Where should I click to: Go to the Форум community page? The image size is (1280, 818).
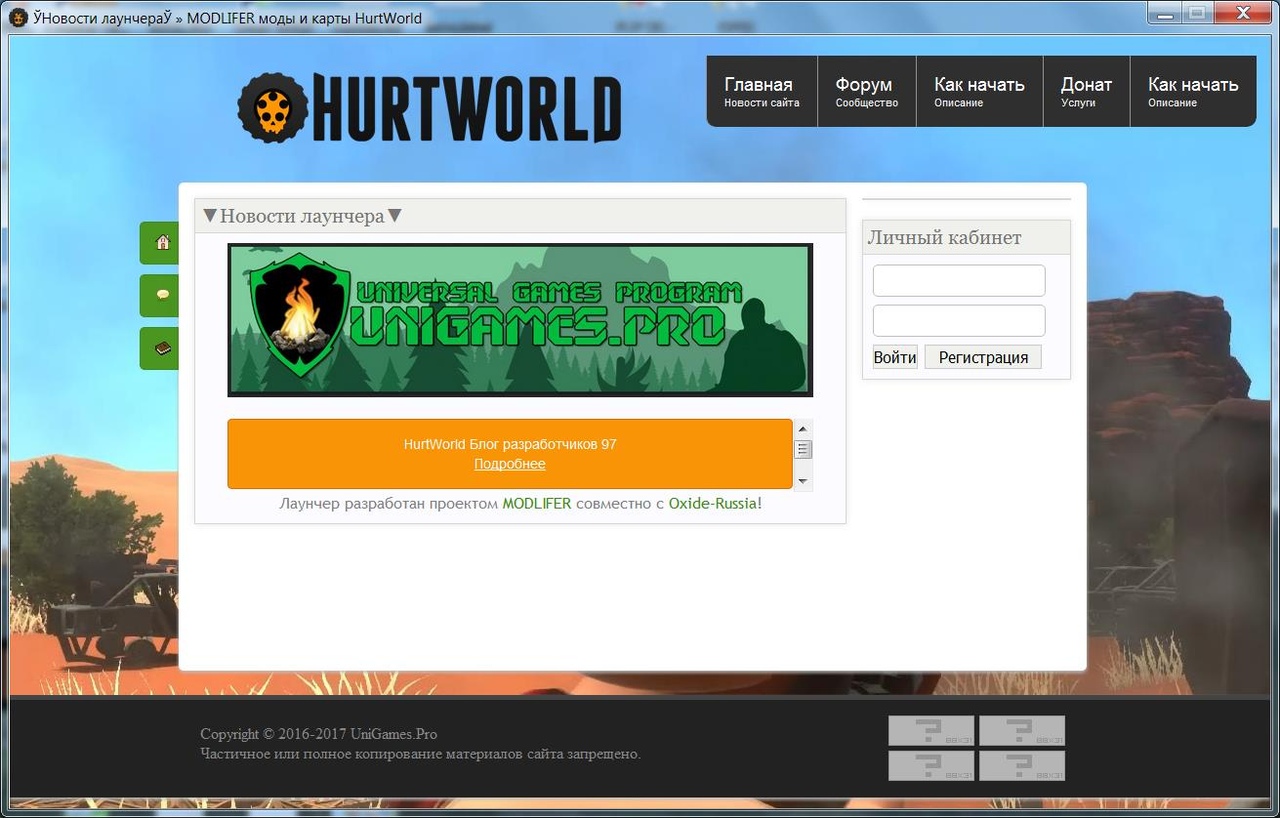866,91
